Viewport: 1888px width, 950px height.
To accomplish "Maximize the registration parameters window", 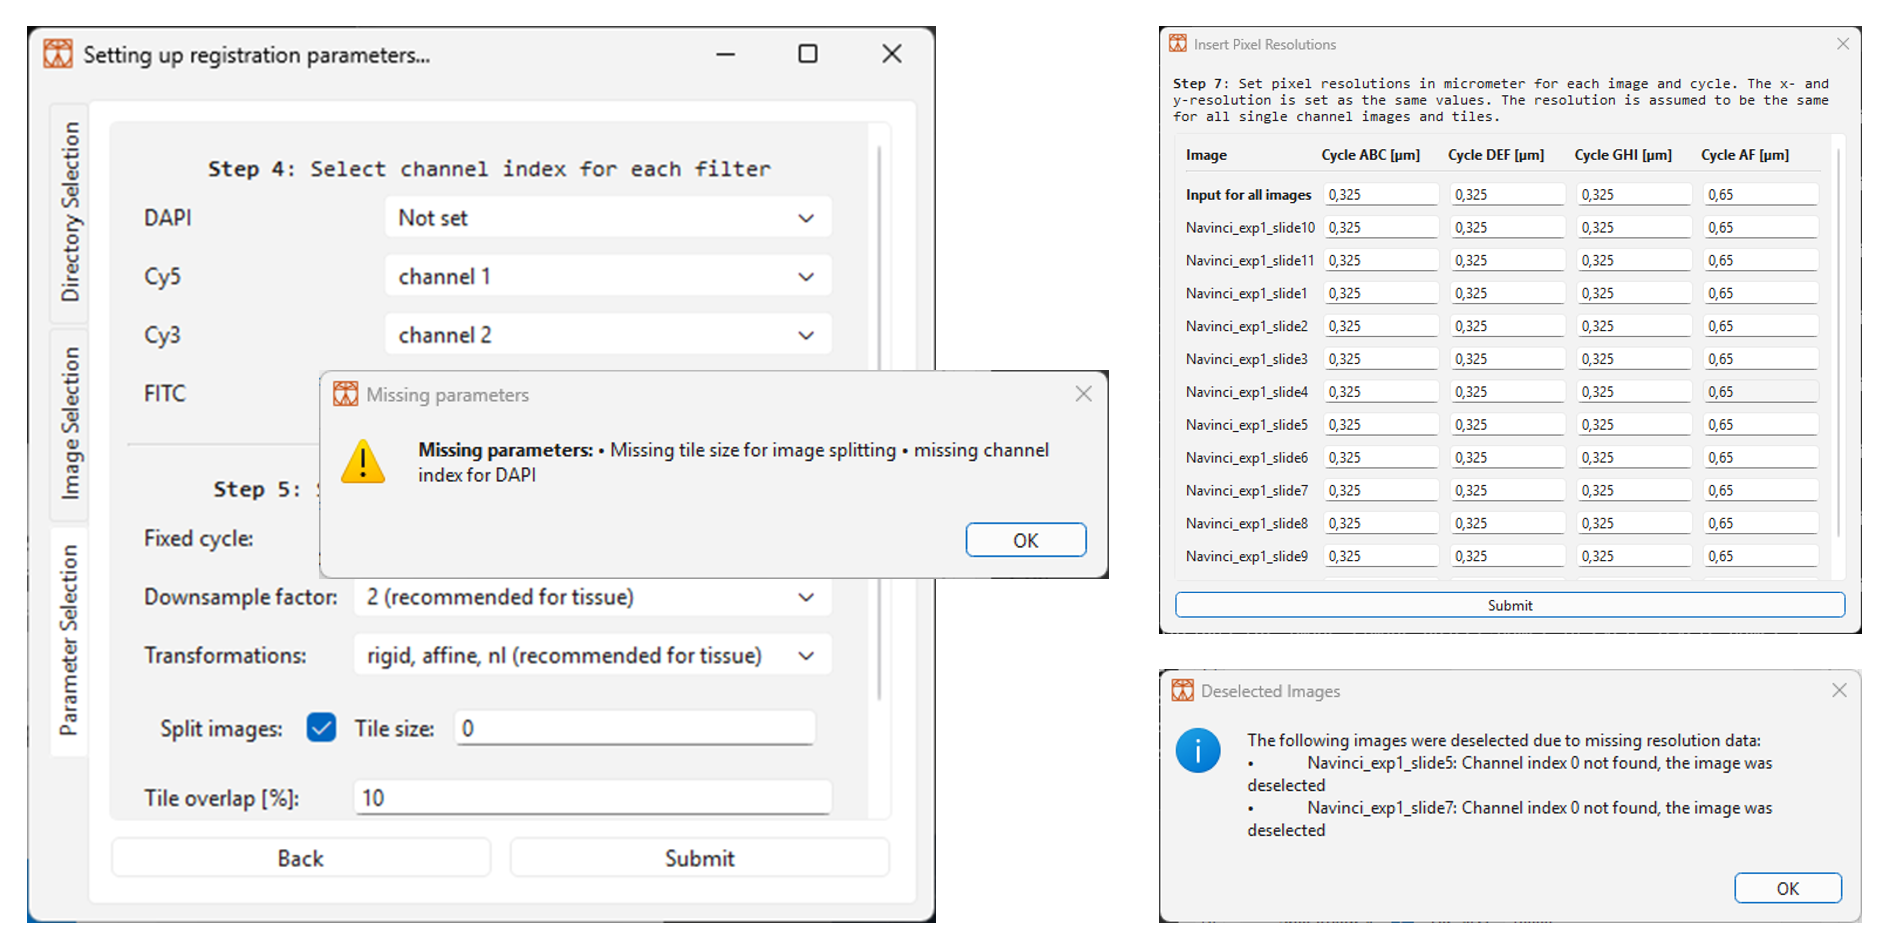I will point(807,54).
